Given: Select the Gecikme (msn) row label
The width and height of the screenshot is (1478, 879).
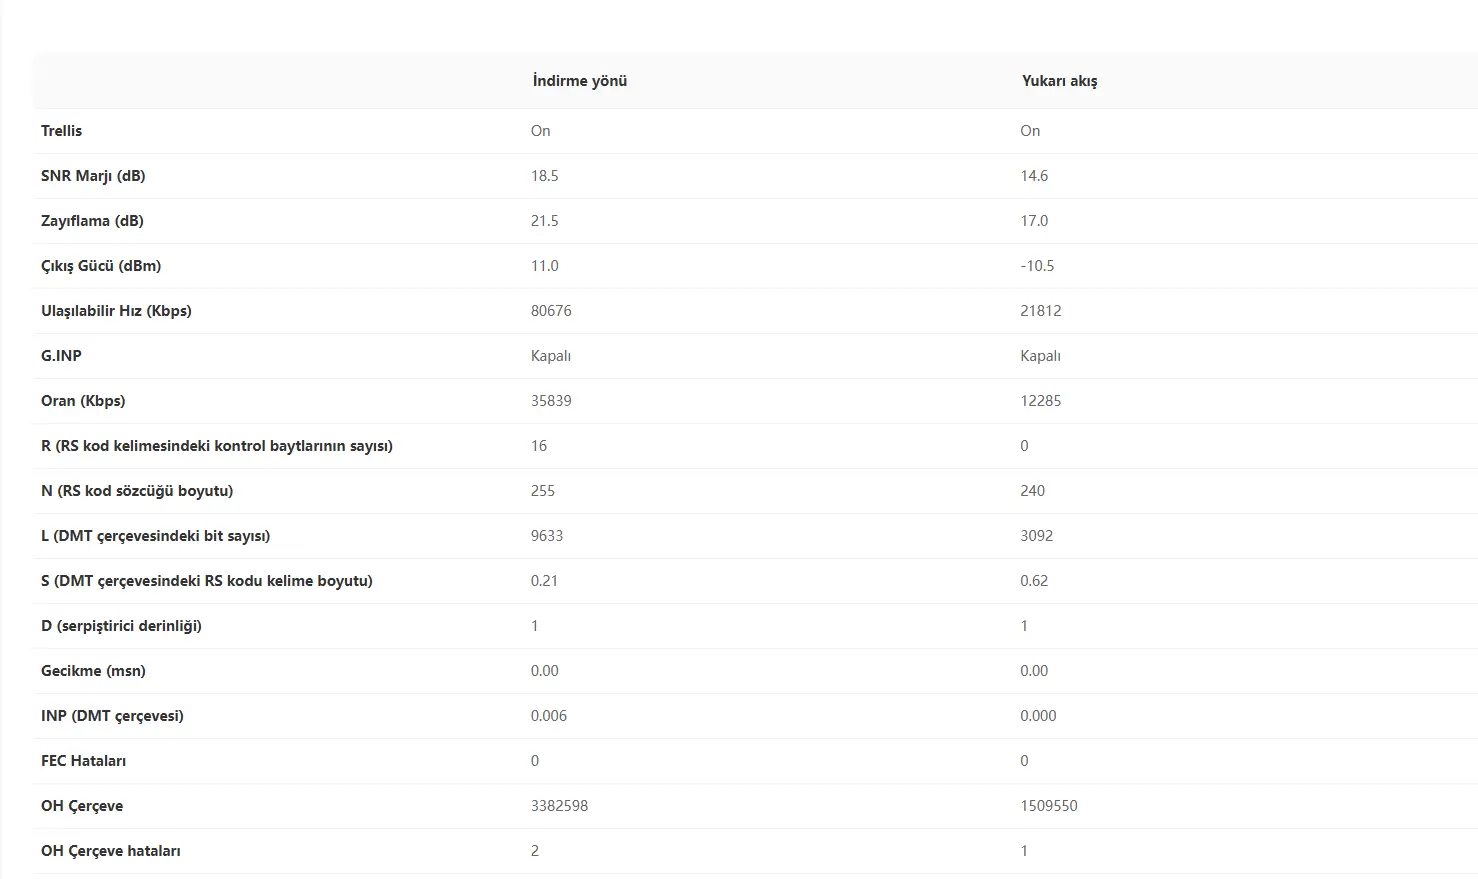Looking at the screenshot, I should click(93, 671).
